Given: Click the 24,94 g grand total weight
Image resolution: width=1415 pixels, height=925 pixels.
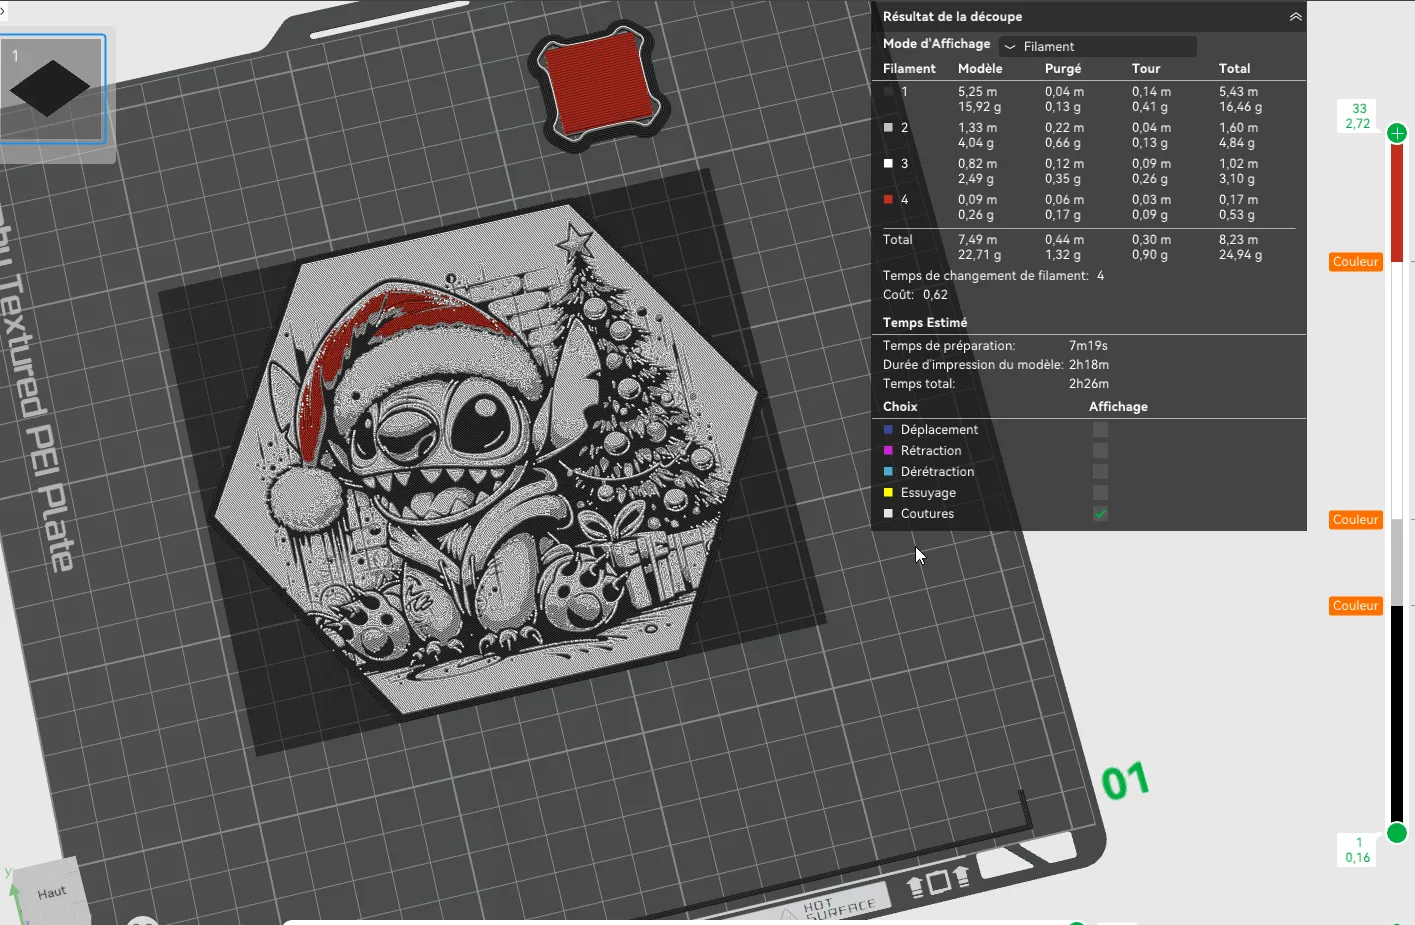Looking at the screenshot, I should 1240,255.
